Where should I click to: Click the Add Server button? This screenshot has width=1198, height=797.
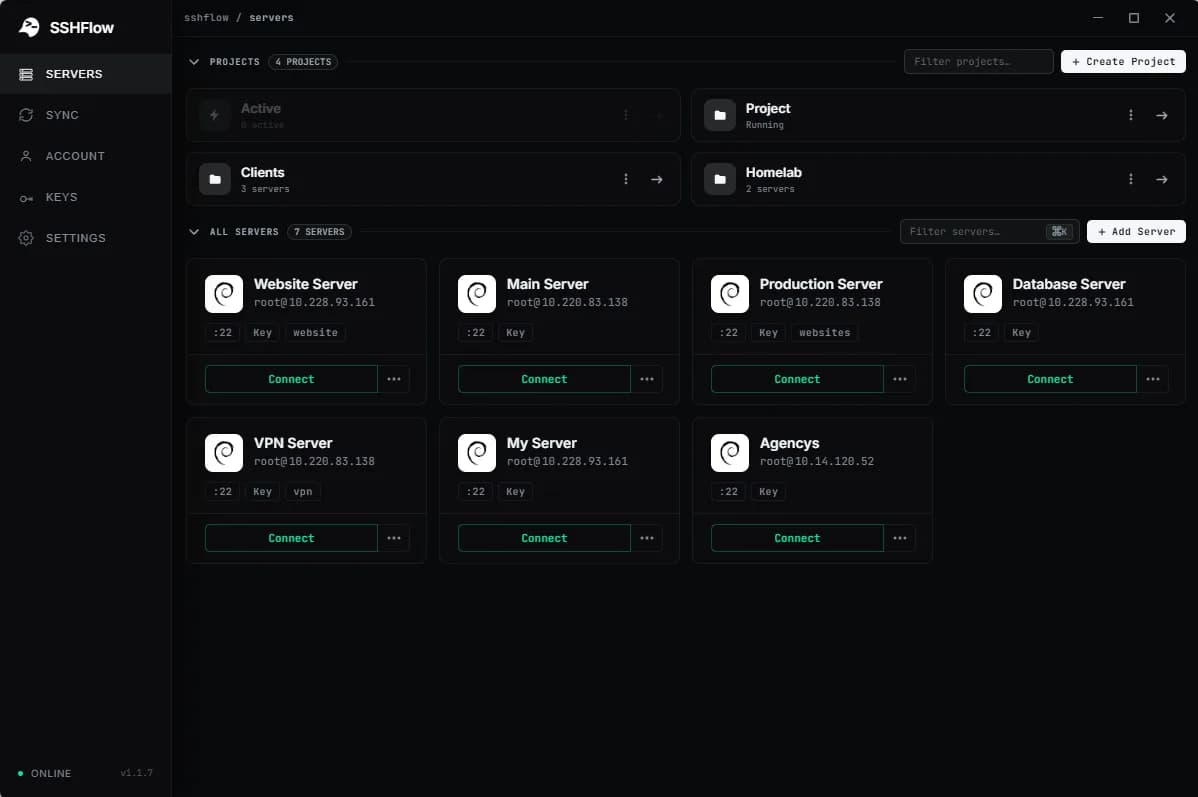click(x=1136, y=232)
